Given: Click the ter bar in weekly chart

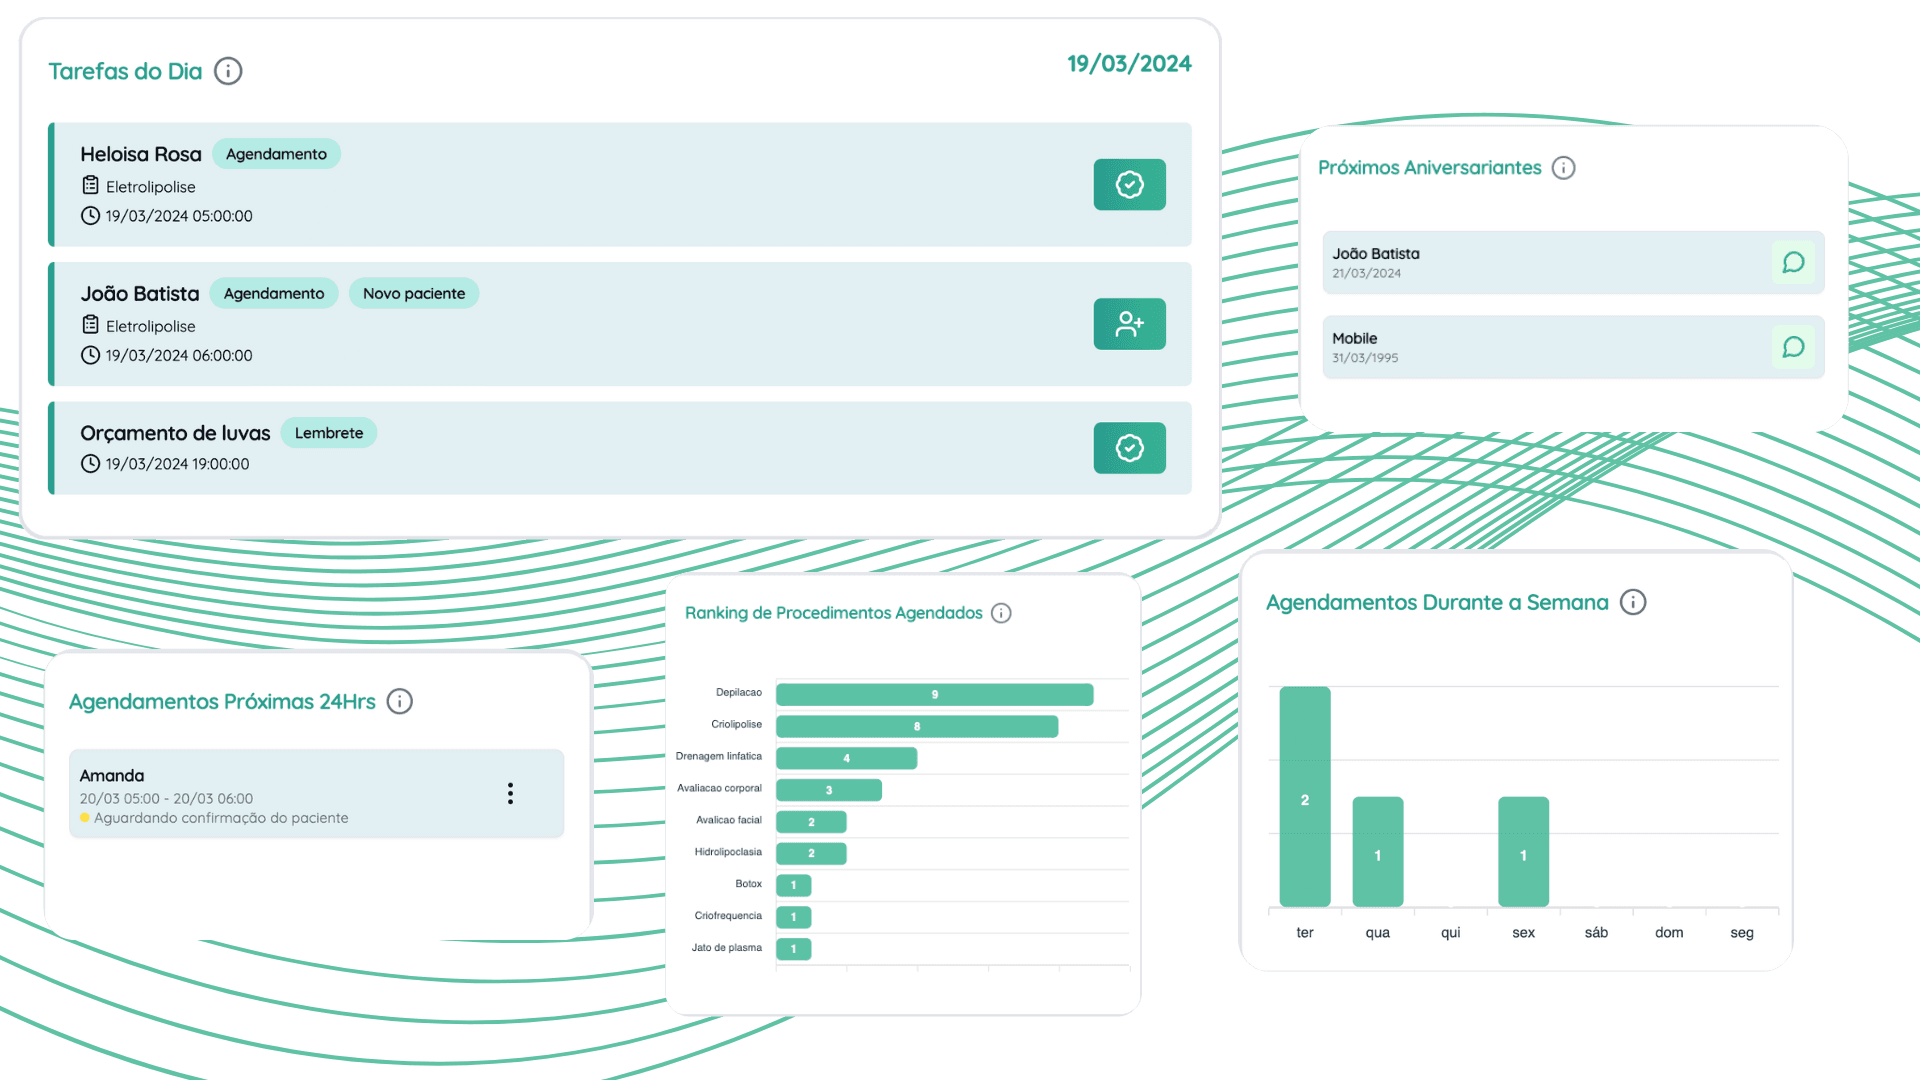Looking at the screenshot, I should coord(1304,797).
